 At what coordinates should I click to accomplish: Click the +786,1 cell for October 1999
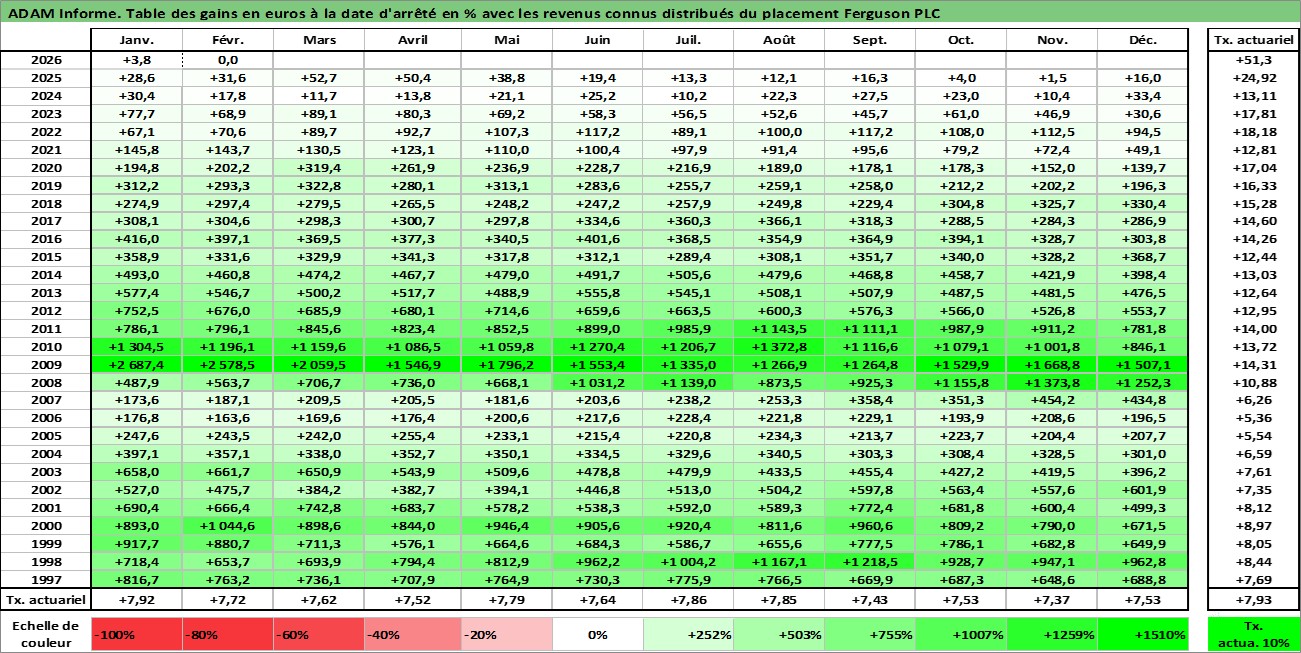961,544
